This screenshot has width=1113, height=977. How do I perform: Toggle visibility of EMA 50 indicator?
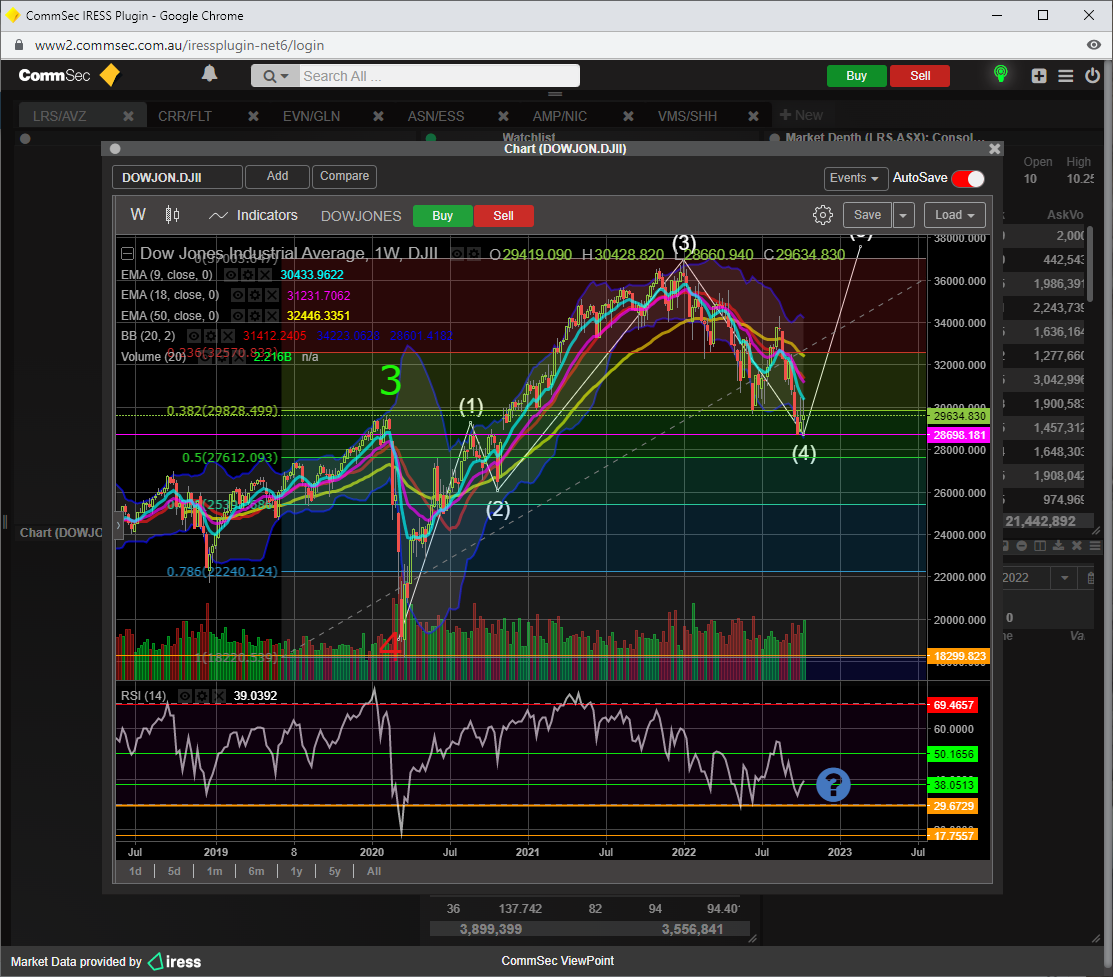pos(238,316)
